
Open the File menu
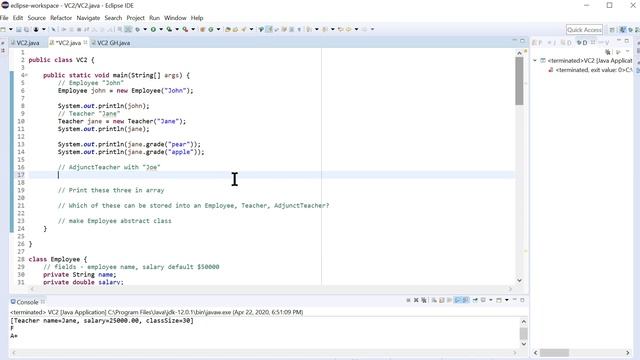(x=4, y=18)
